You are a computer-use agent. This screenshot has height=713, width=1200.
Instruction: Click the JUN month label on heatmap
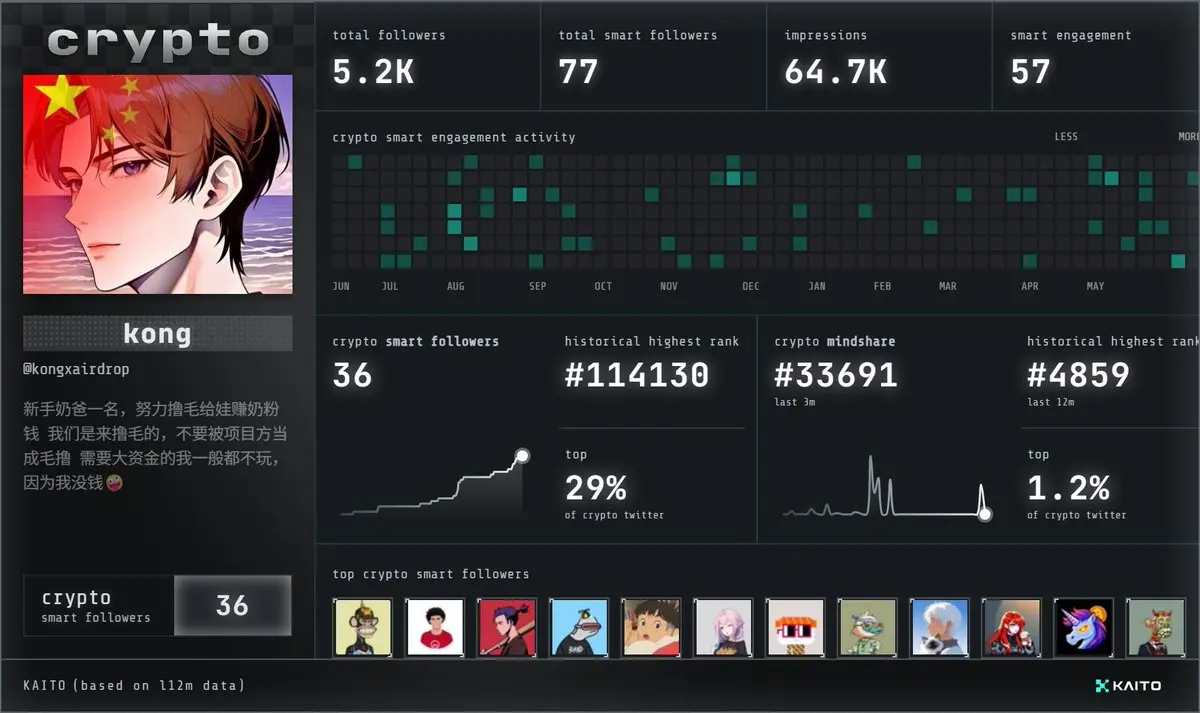[x=341, y=287]
